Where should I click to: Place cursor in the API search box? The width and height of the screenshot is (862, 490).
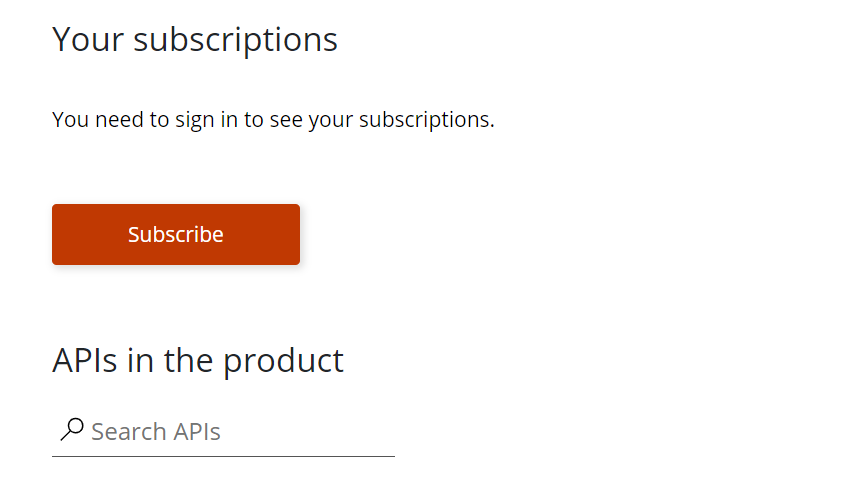[240, 432]
